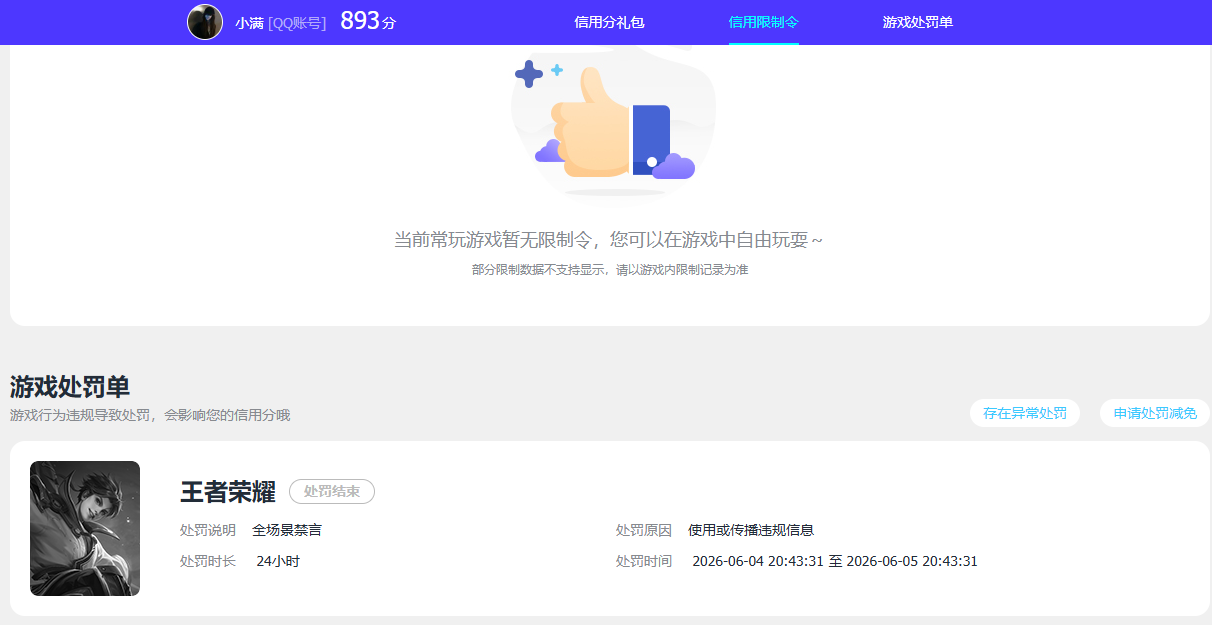The image size is (1212, 625).
Task: Open the 信用分礼包 tab
Action: point(609,22)
